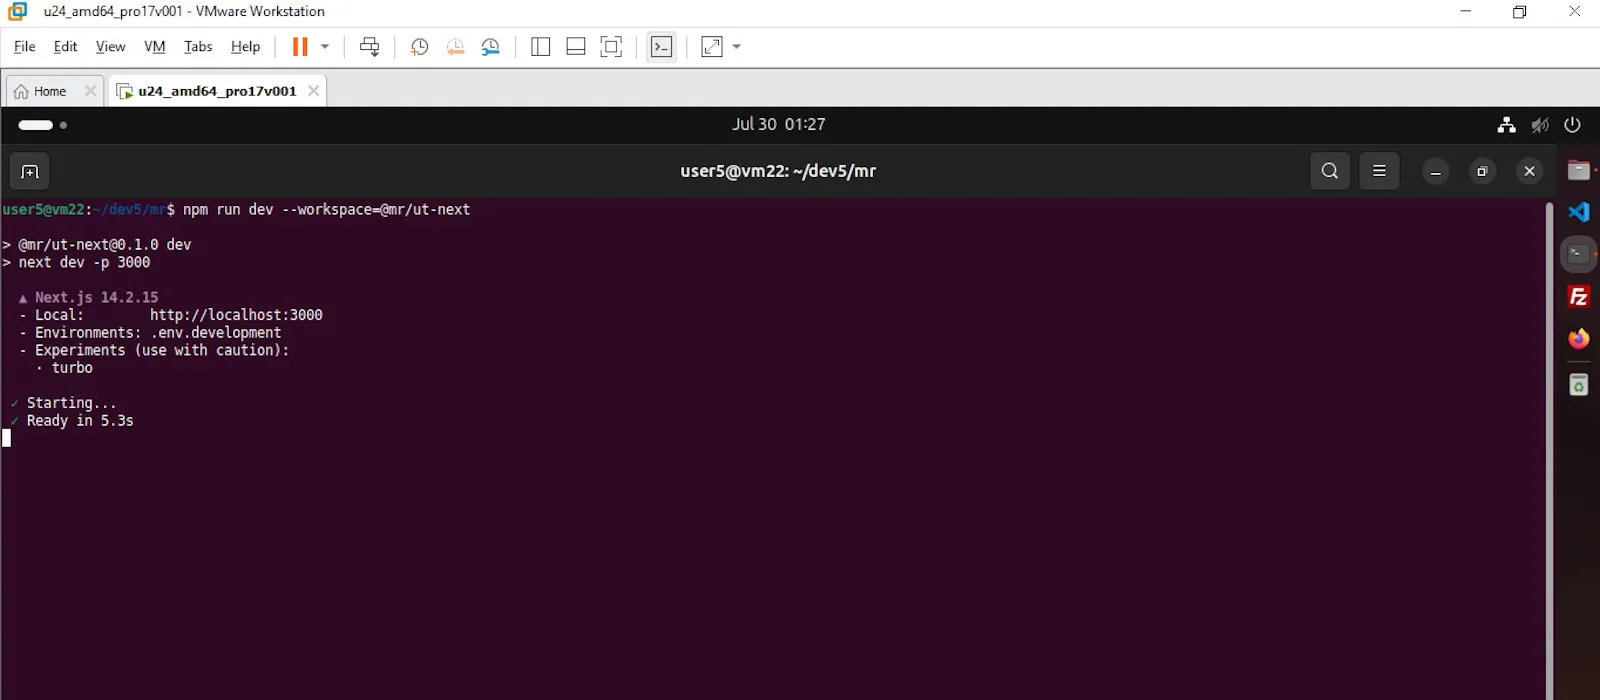Open the VMware console view

(x=661, y=47)
